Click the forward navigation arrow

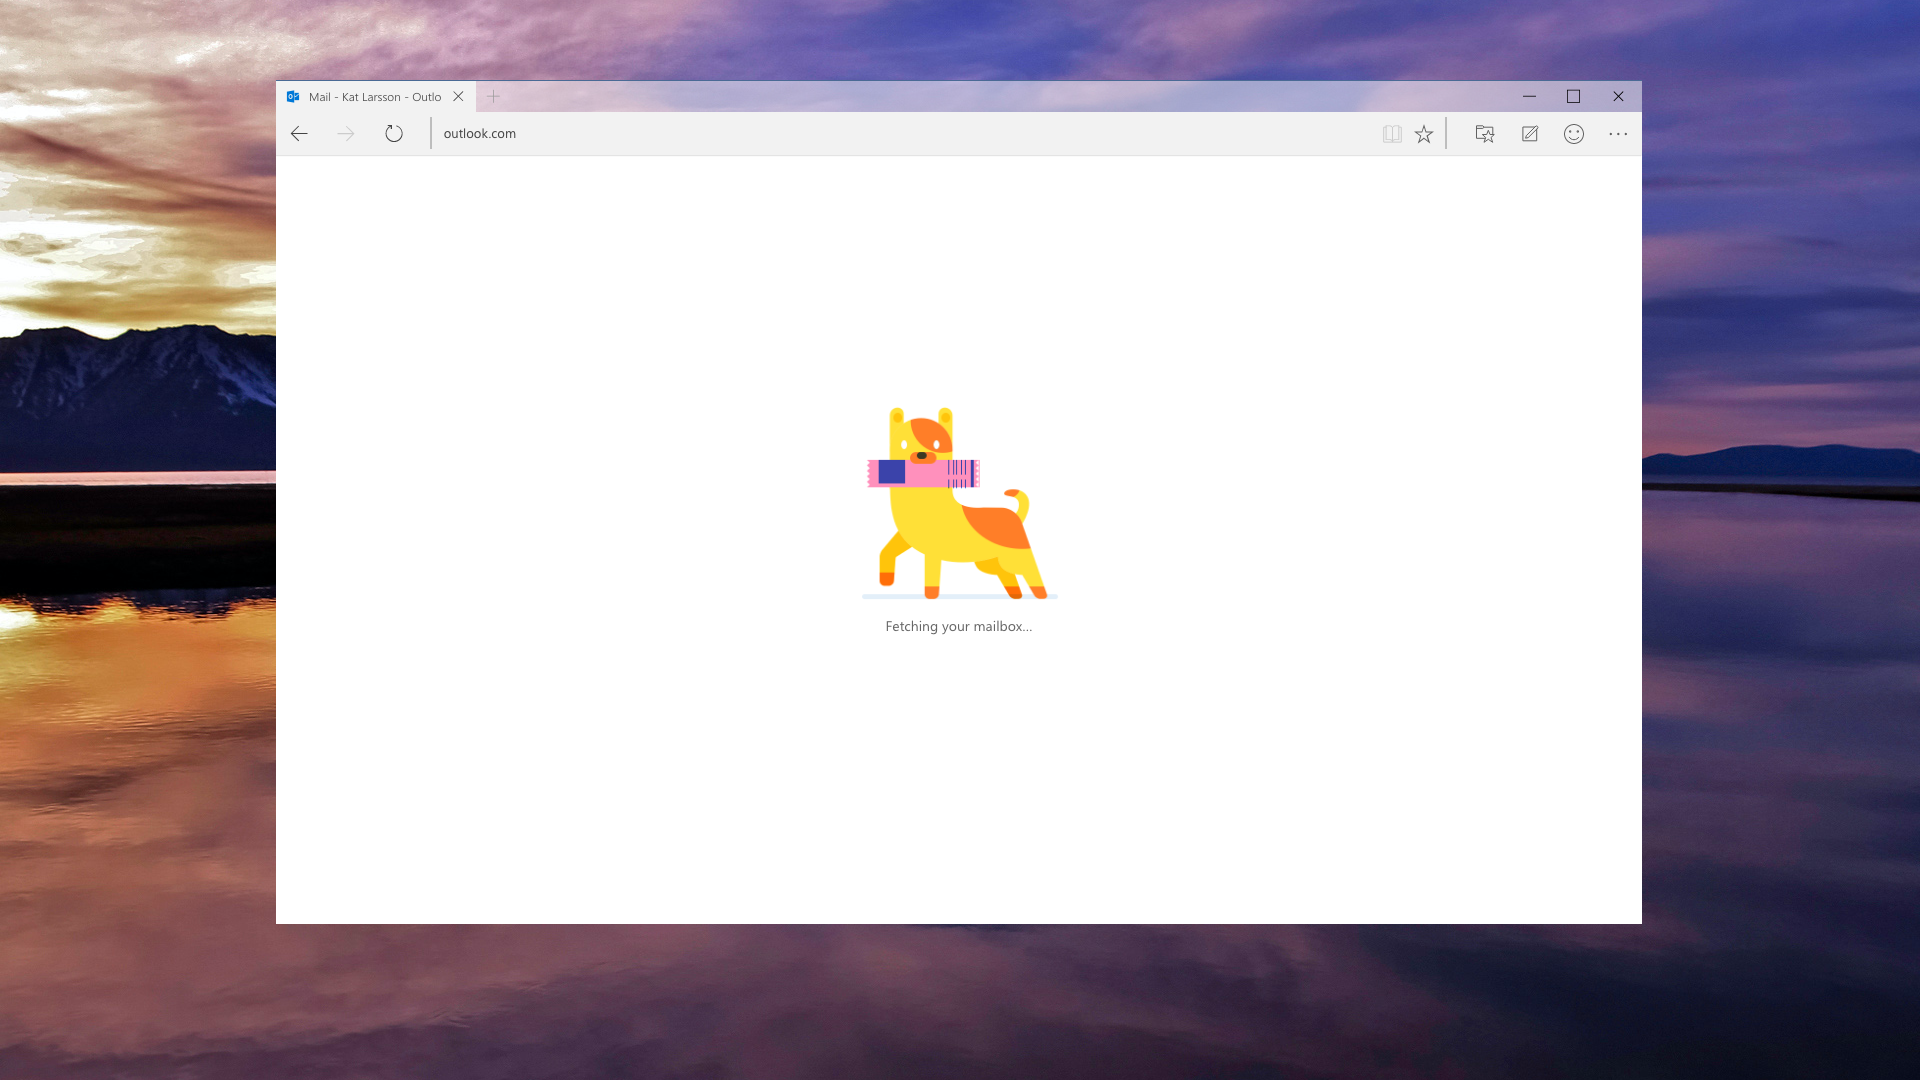346,134
